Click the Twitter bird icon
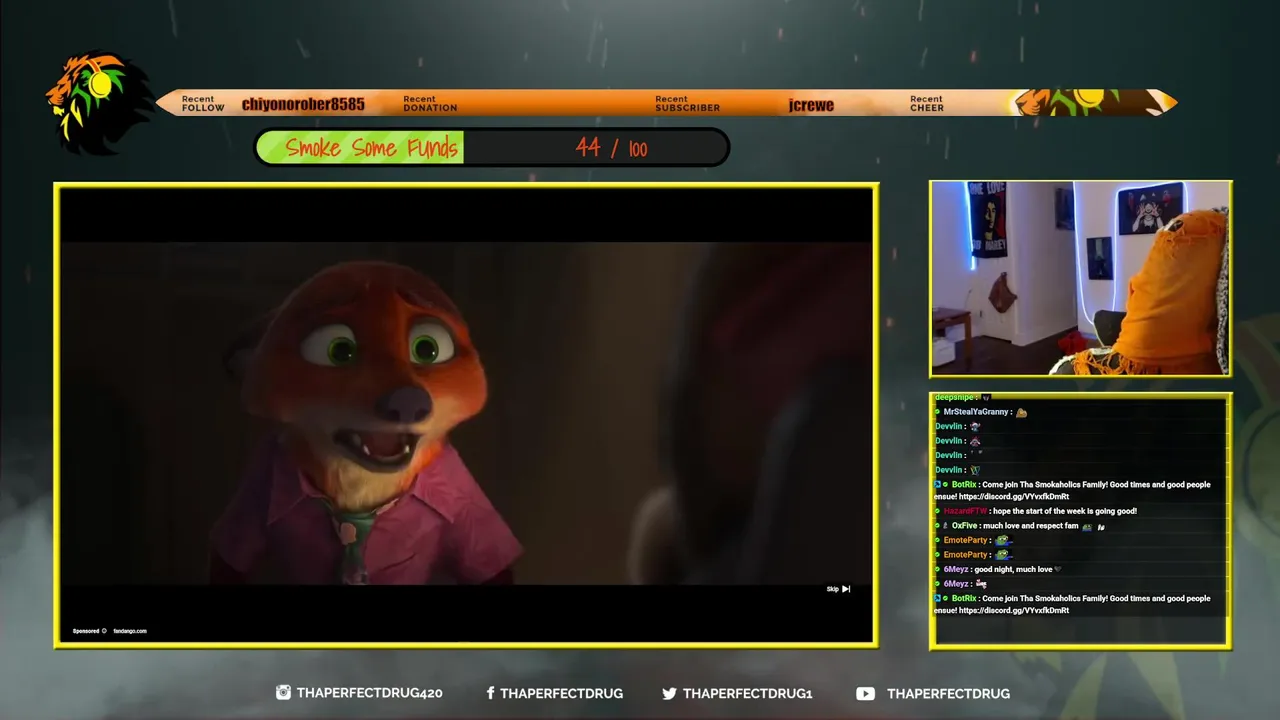Viewport: 1280px width, 720px height. pos(669,693)
